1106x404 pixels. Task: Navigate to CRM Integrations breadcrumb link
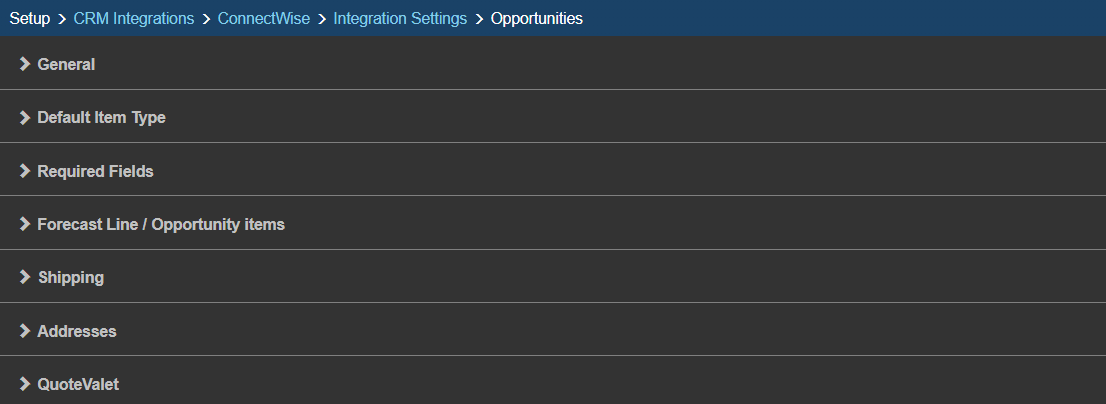coord(134,19)
